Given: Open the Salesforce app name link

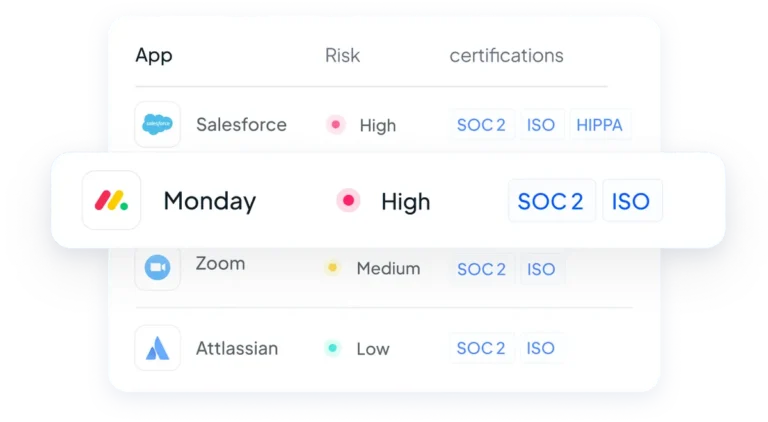Looking at the screenshot, I should (x=241, y=125).
